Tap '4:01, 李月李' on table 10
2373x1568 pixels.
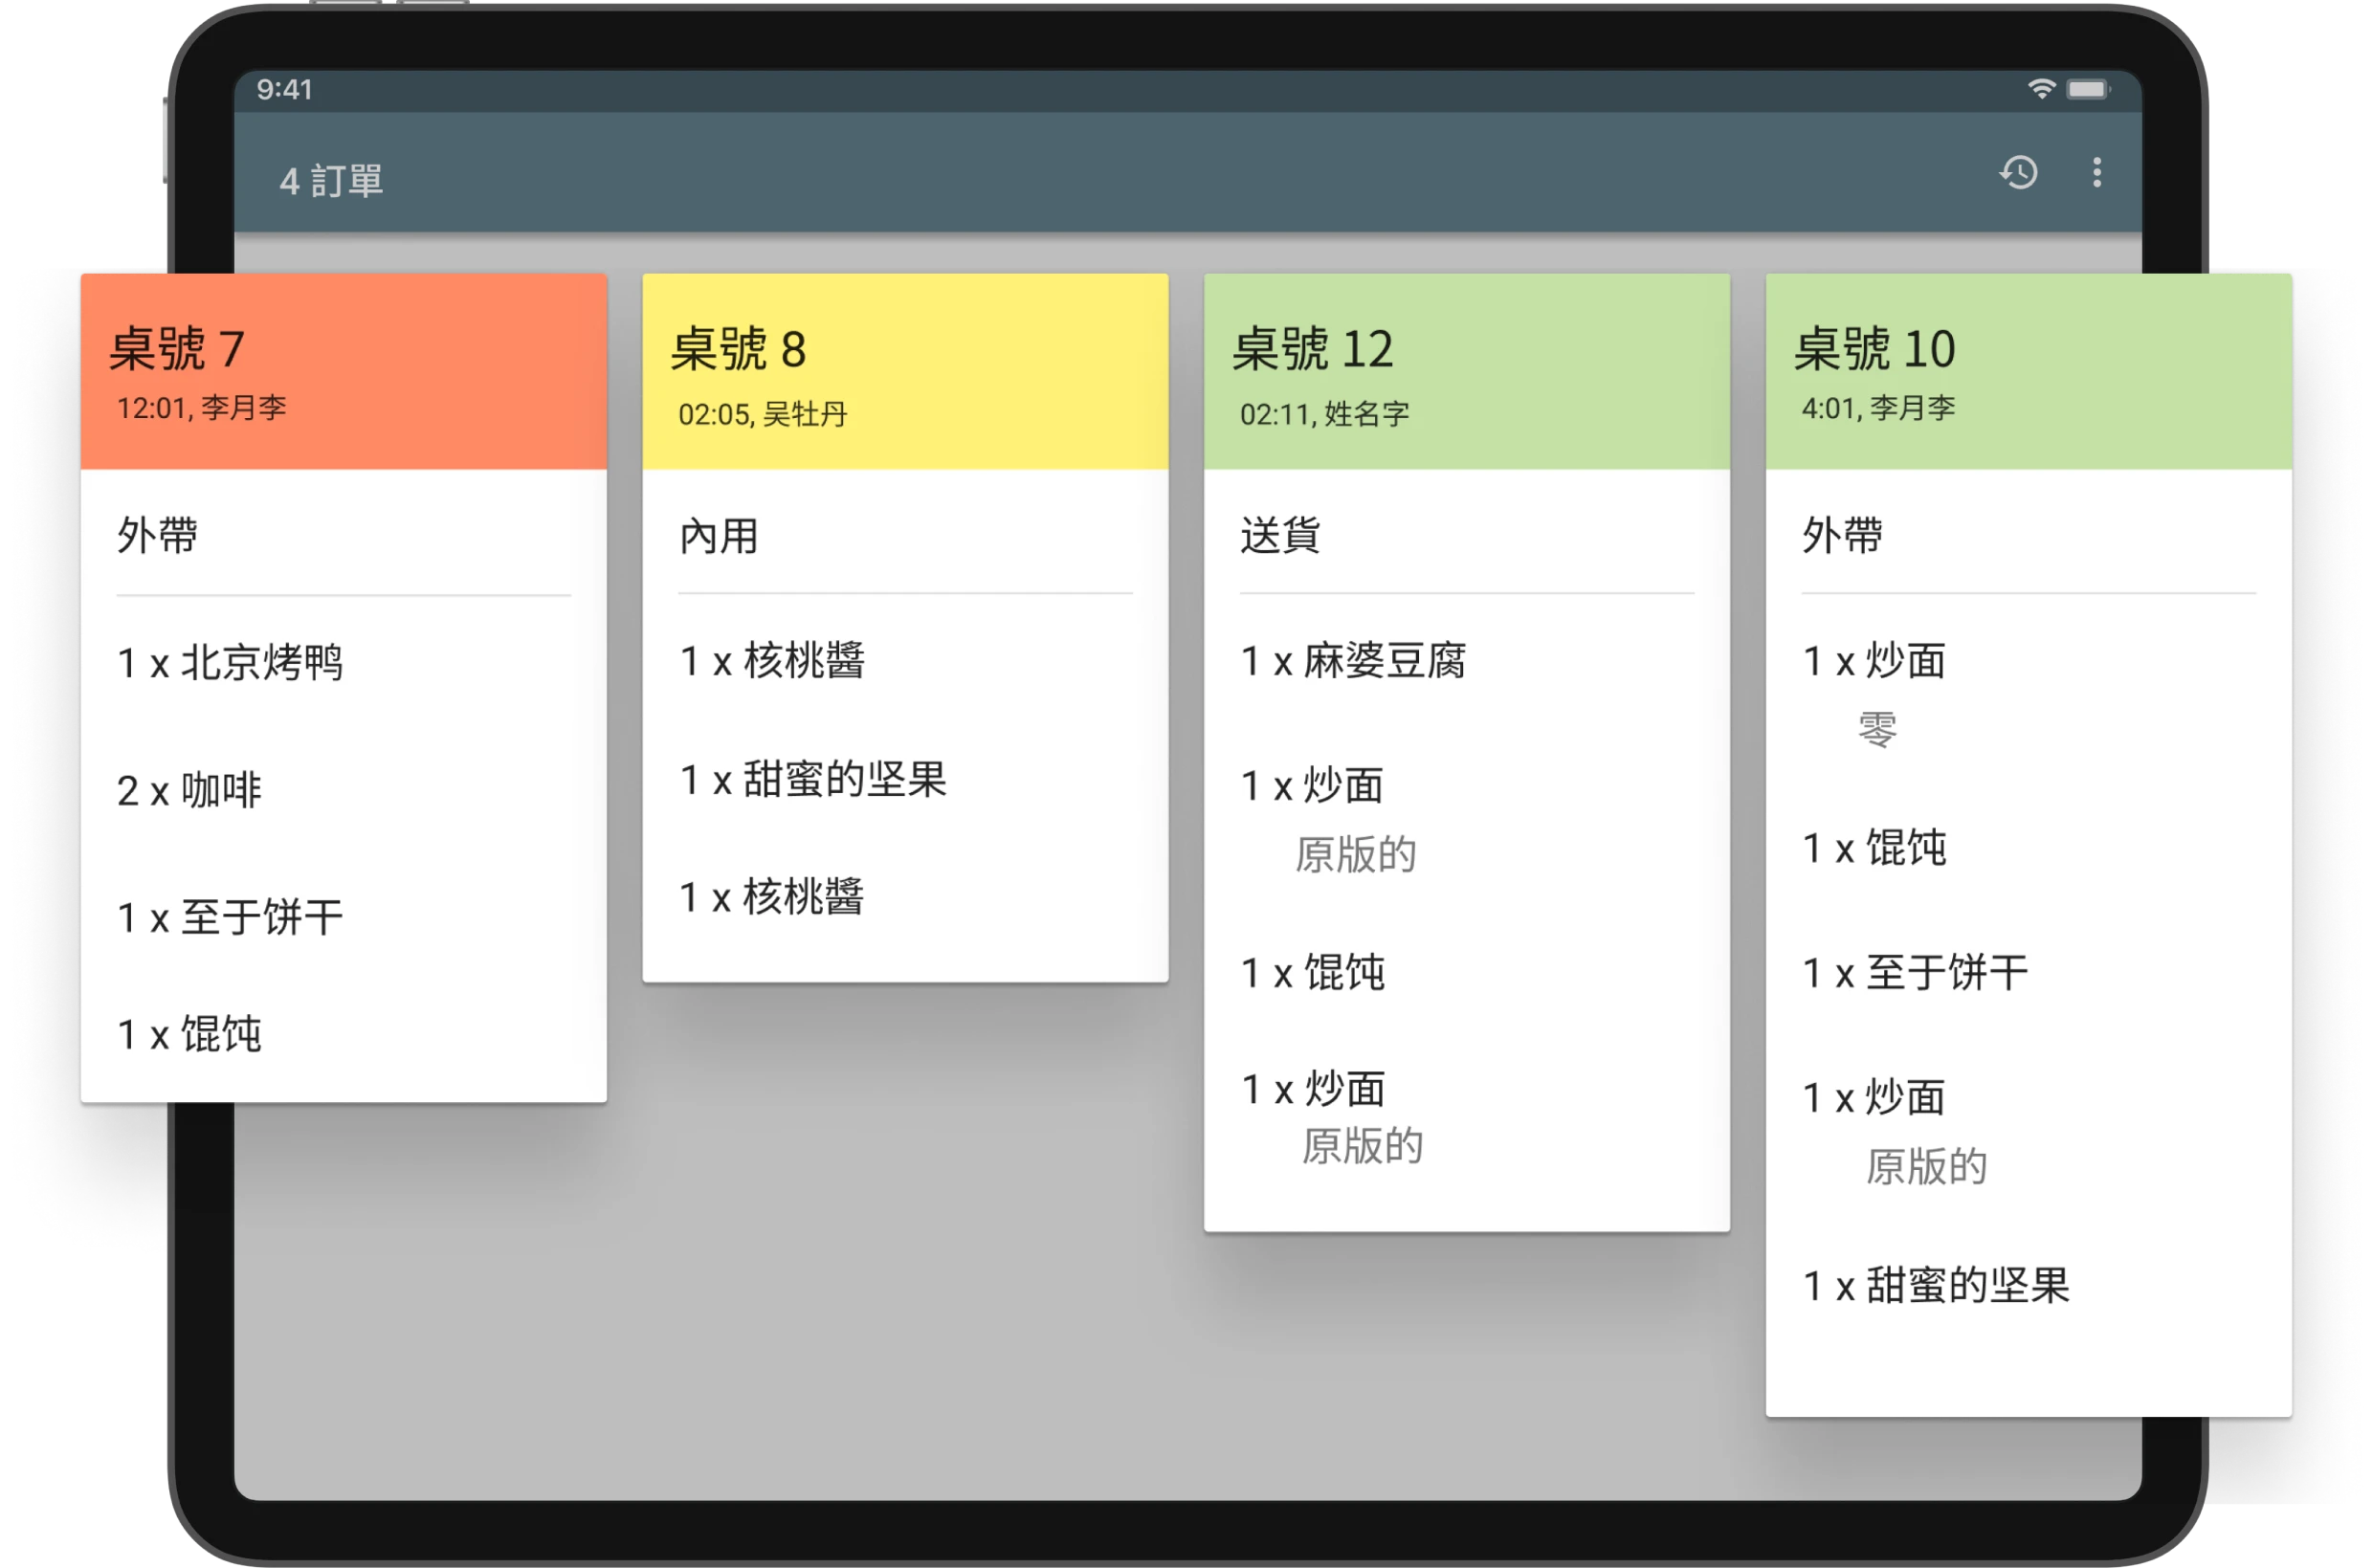[x=1878, y=408]
